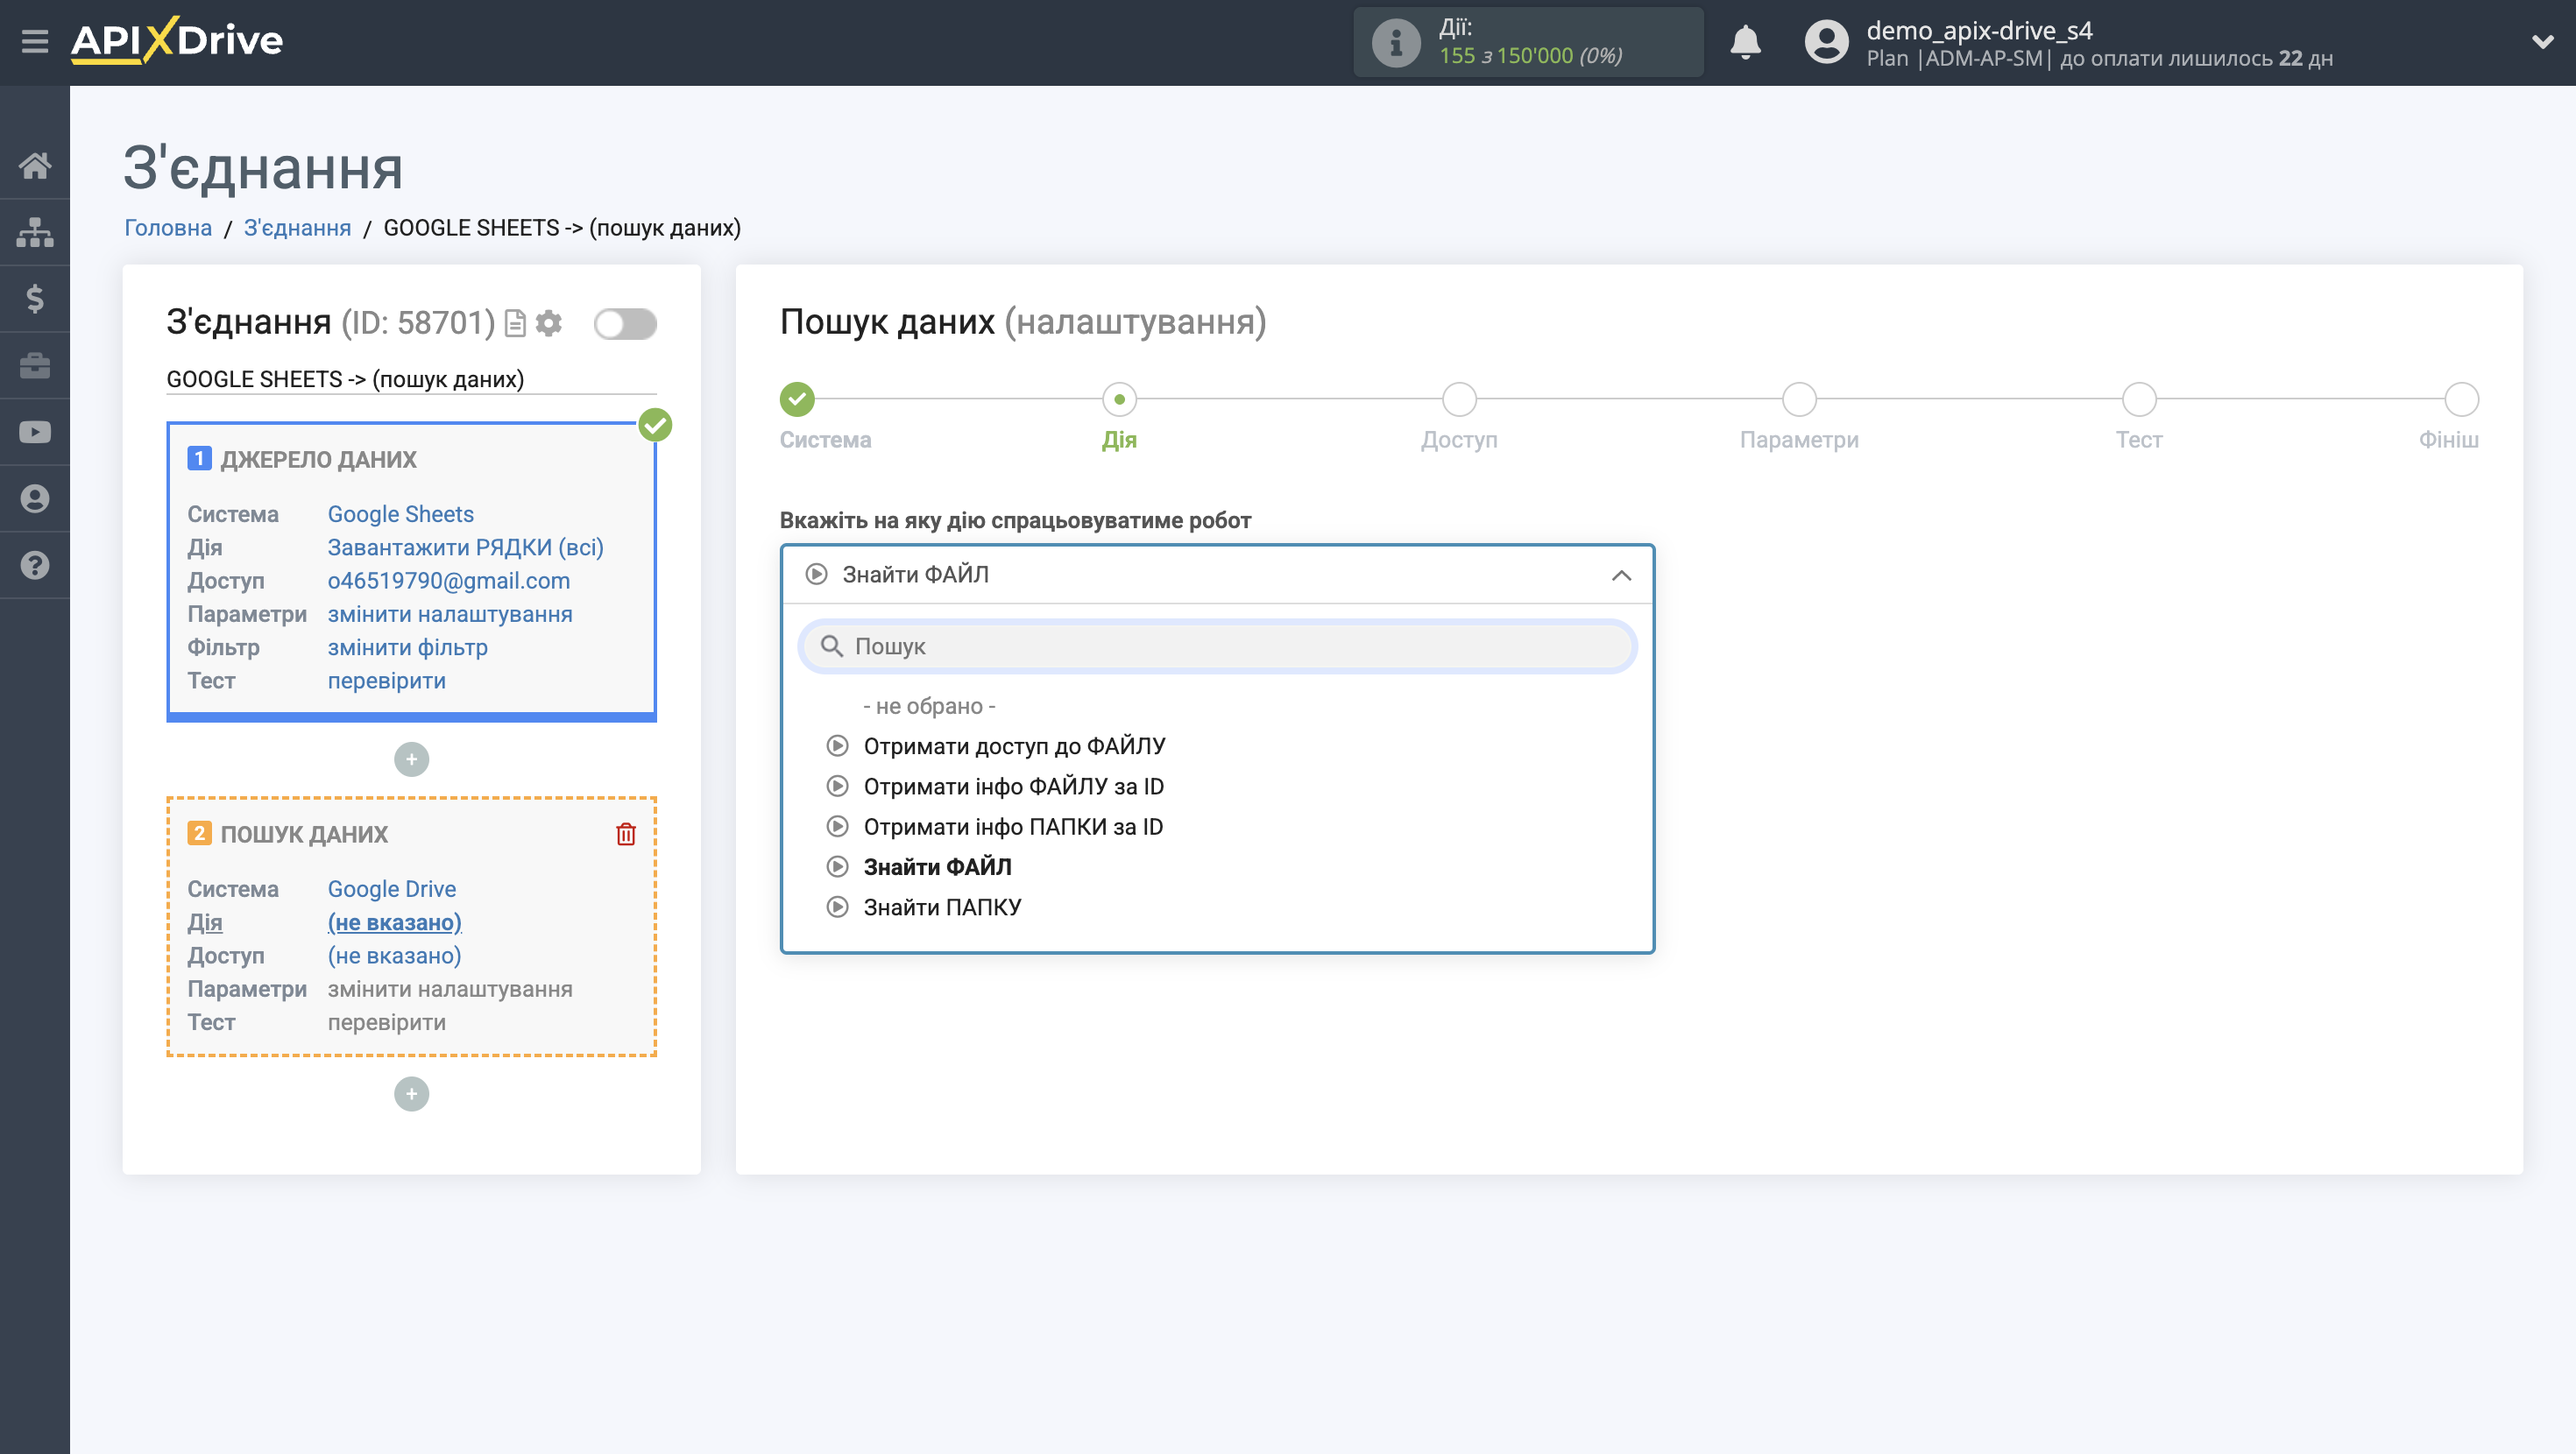Screen dimensions: 2576x1454
Task: Click the Дії 155 з 150'000 counter
Action: [1528, 42]
